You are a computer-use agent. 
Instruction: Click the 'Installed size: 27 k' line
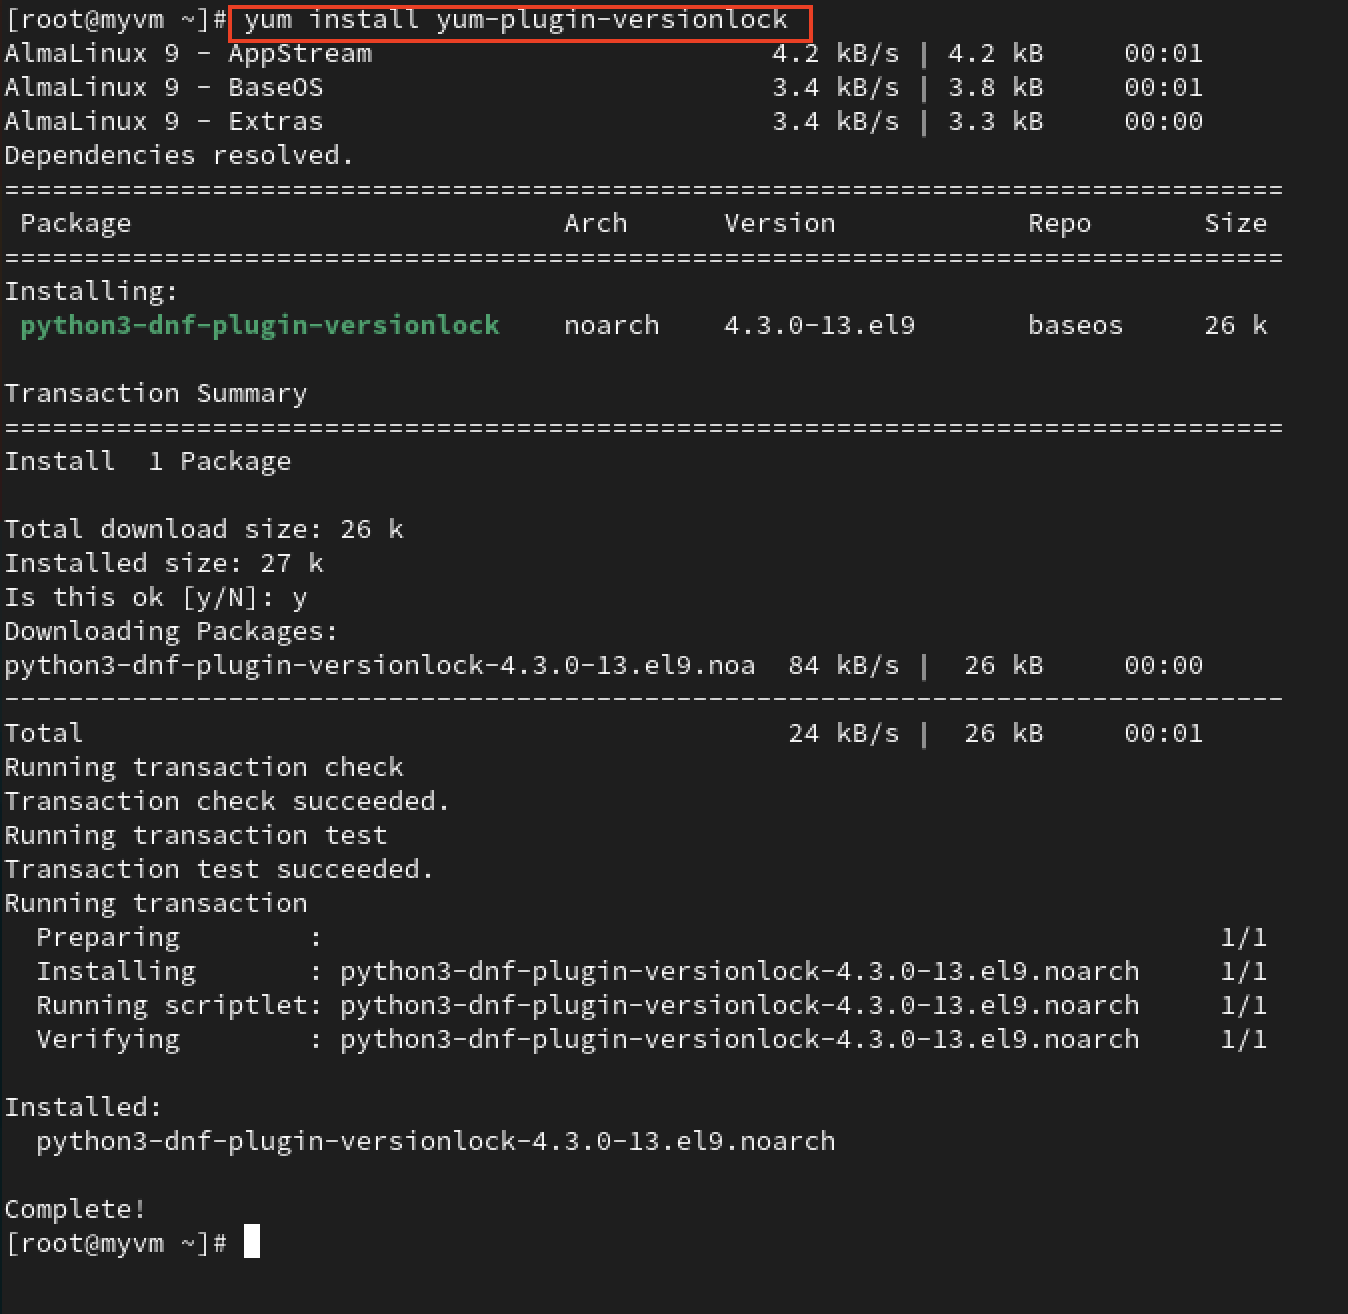pos(164,563)
